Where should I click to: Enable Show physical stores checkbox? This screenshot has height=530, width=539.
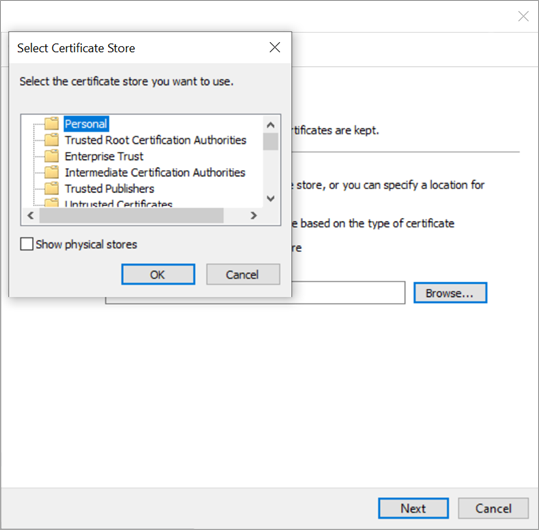click(27, 244)
